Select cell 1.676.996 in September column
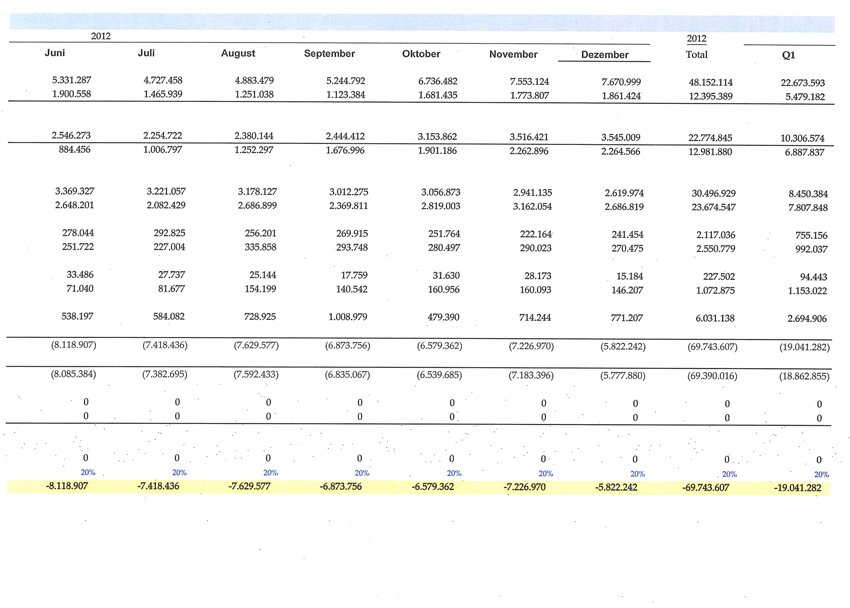The image size is (850, 608). click(x=345, y=150)
